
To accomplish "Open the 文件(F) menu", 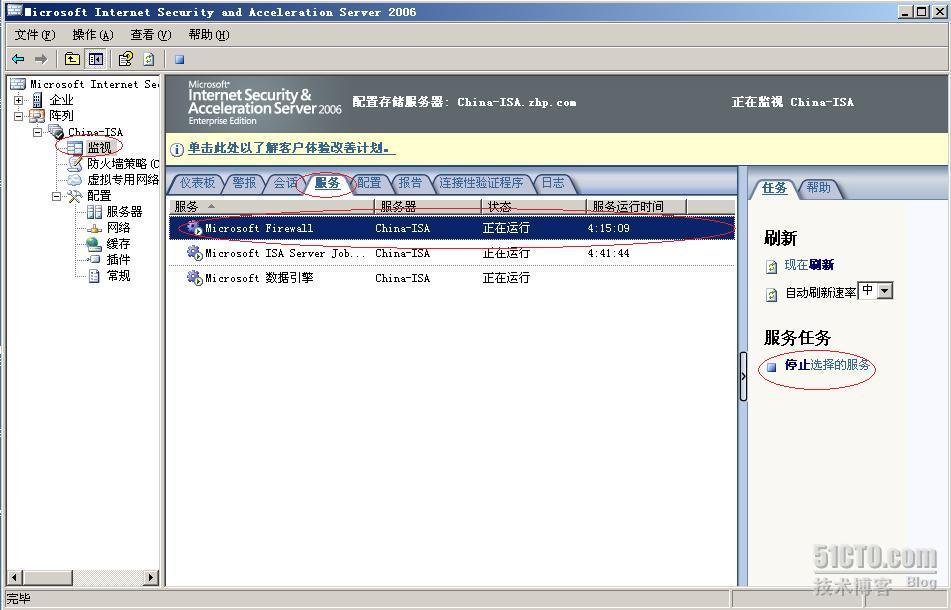I will [35, 35].
